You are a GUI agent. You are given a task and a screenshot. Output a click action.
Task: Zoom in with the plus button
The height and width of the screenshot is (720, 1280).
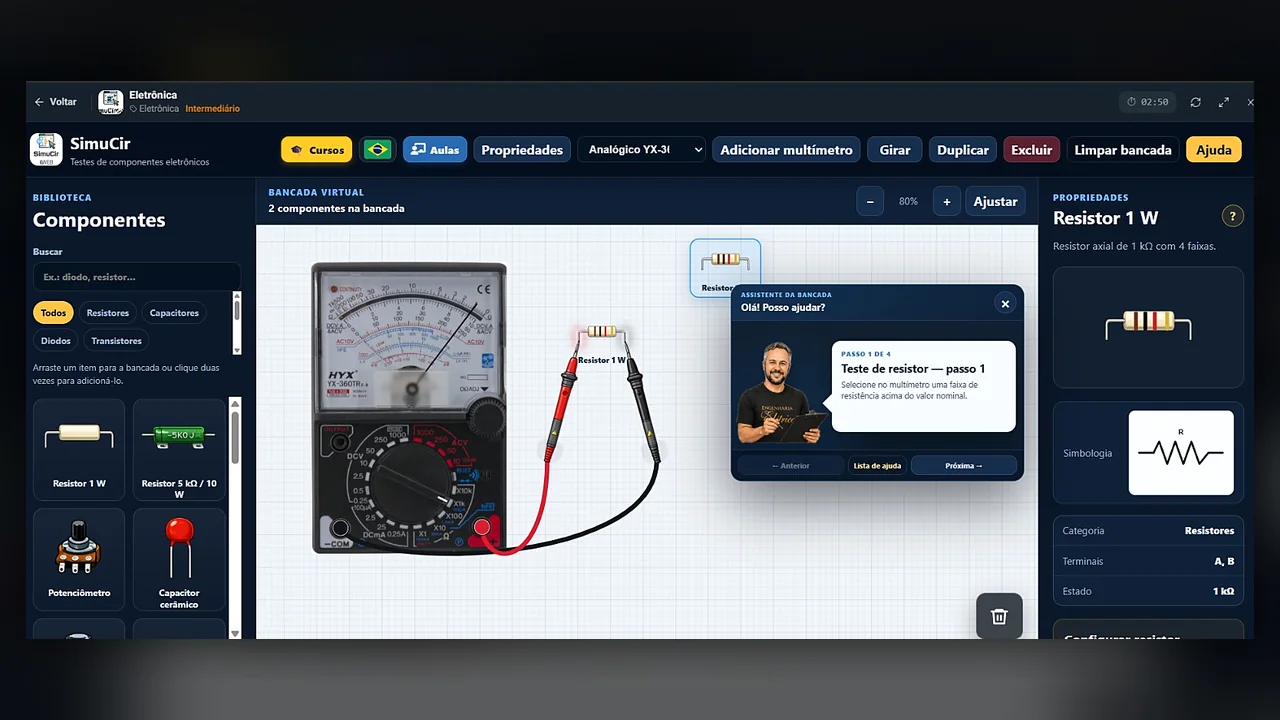point(946,201)
